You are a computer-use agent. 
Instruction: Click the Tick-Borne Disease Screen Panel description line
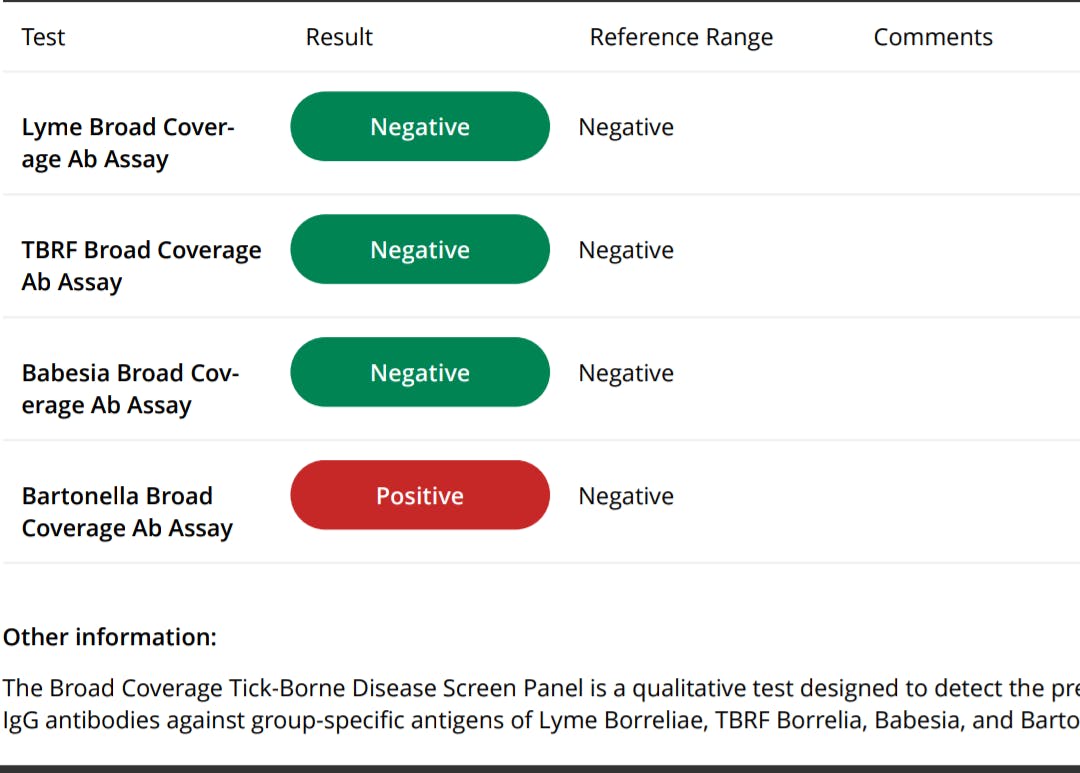pyautogui.click(x=540, y=688)
